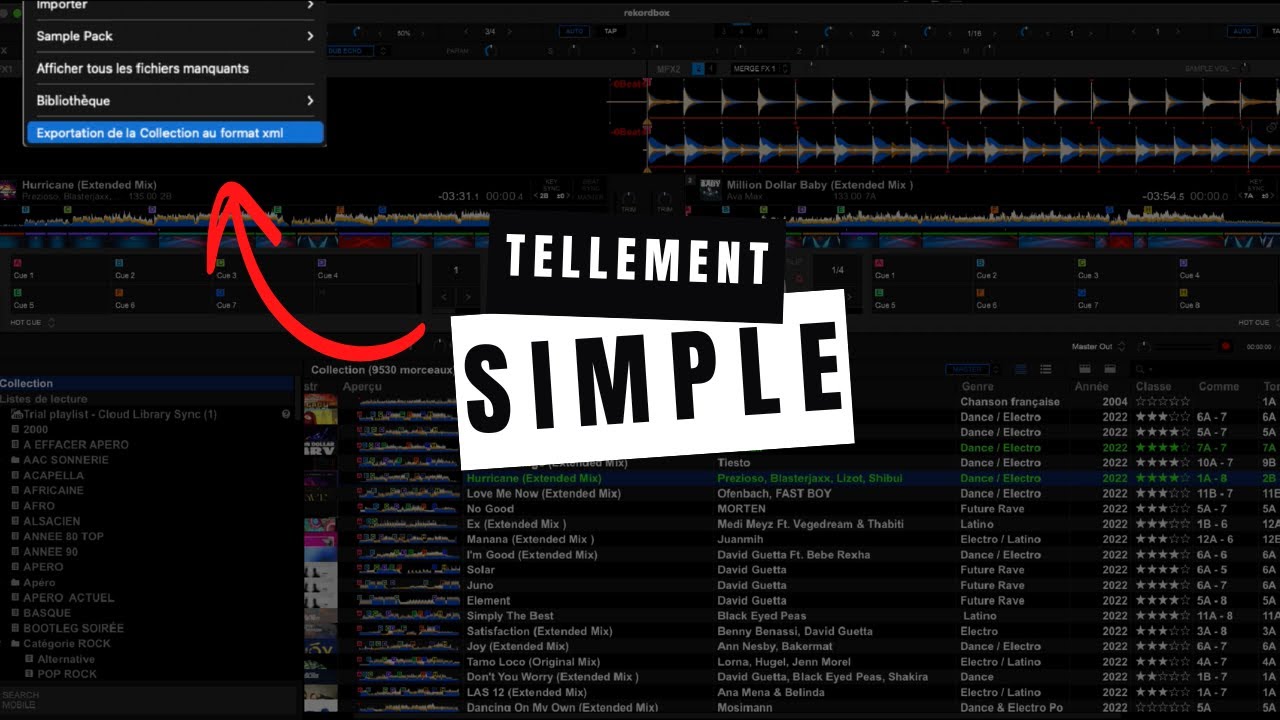Select the Tamo Loco (Original Mix) track
The height and width of the screenshot is (720, 1280).
(x=534, y=662)
